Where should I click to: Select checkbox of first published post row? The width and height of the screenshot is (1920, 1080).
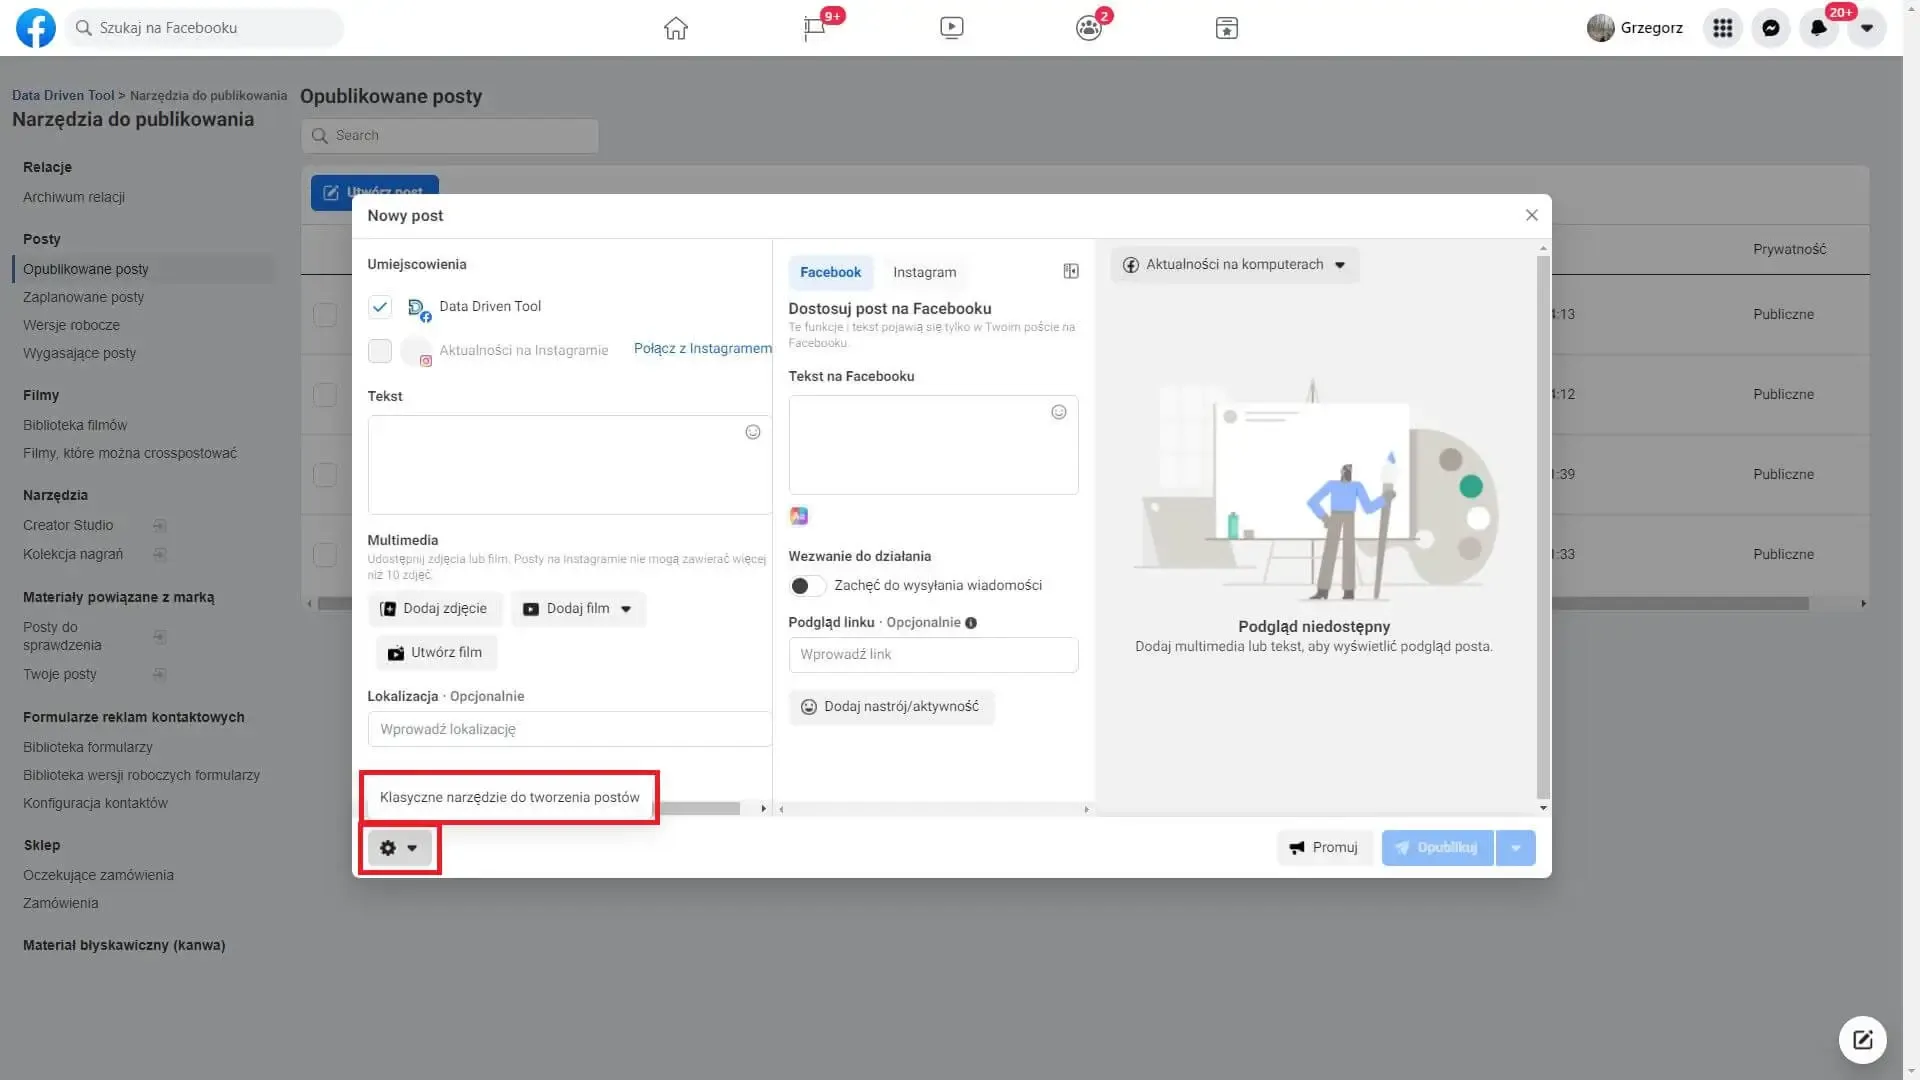pos(325,314)
